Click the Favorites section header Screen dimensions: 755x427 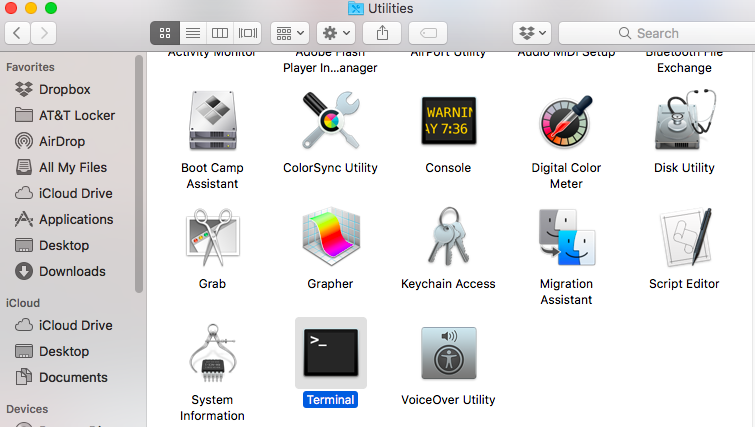point(30,67)
